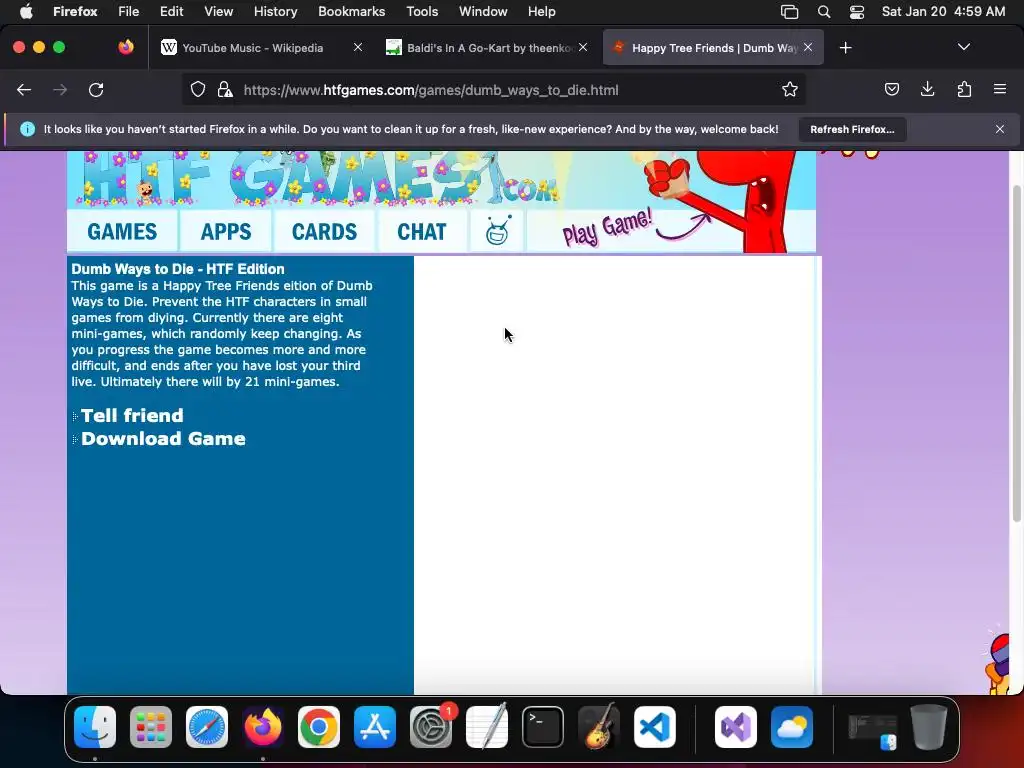1024x768 pixels.
Task: Click the Tell friend link
Action: click(132, 416)
